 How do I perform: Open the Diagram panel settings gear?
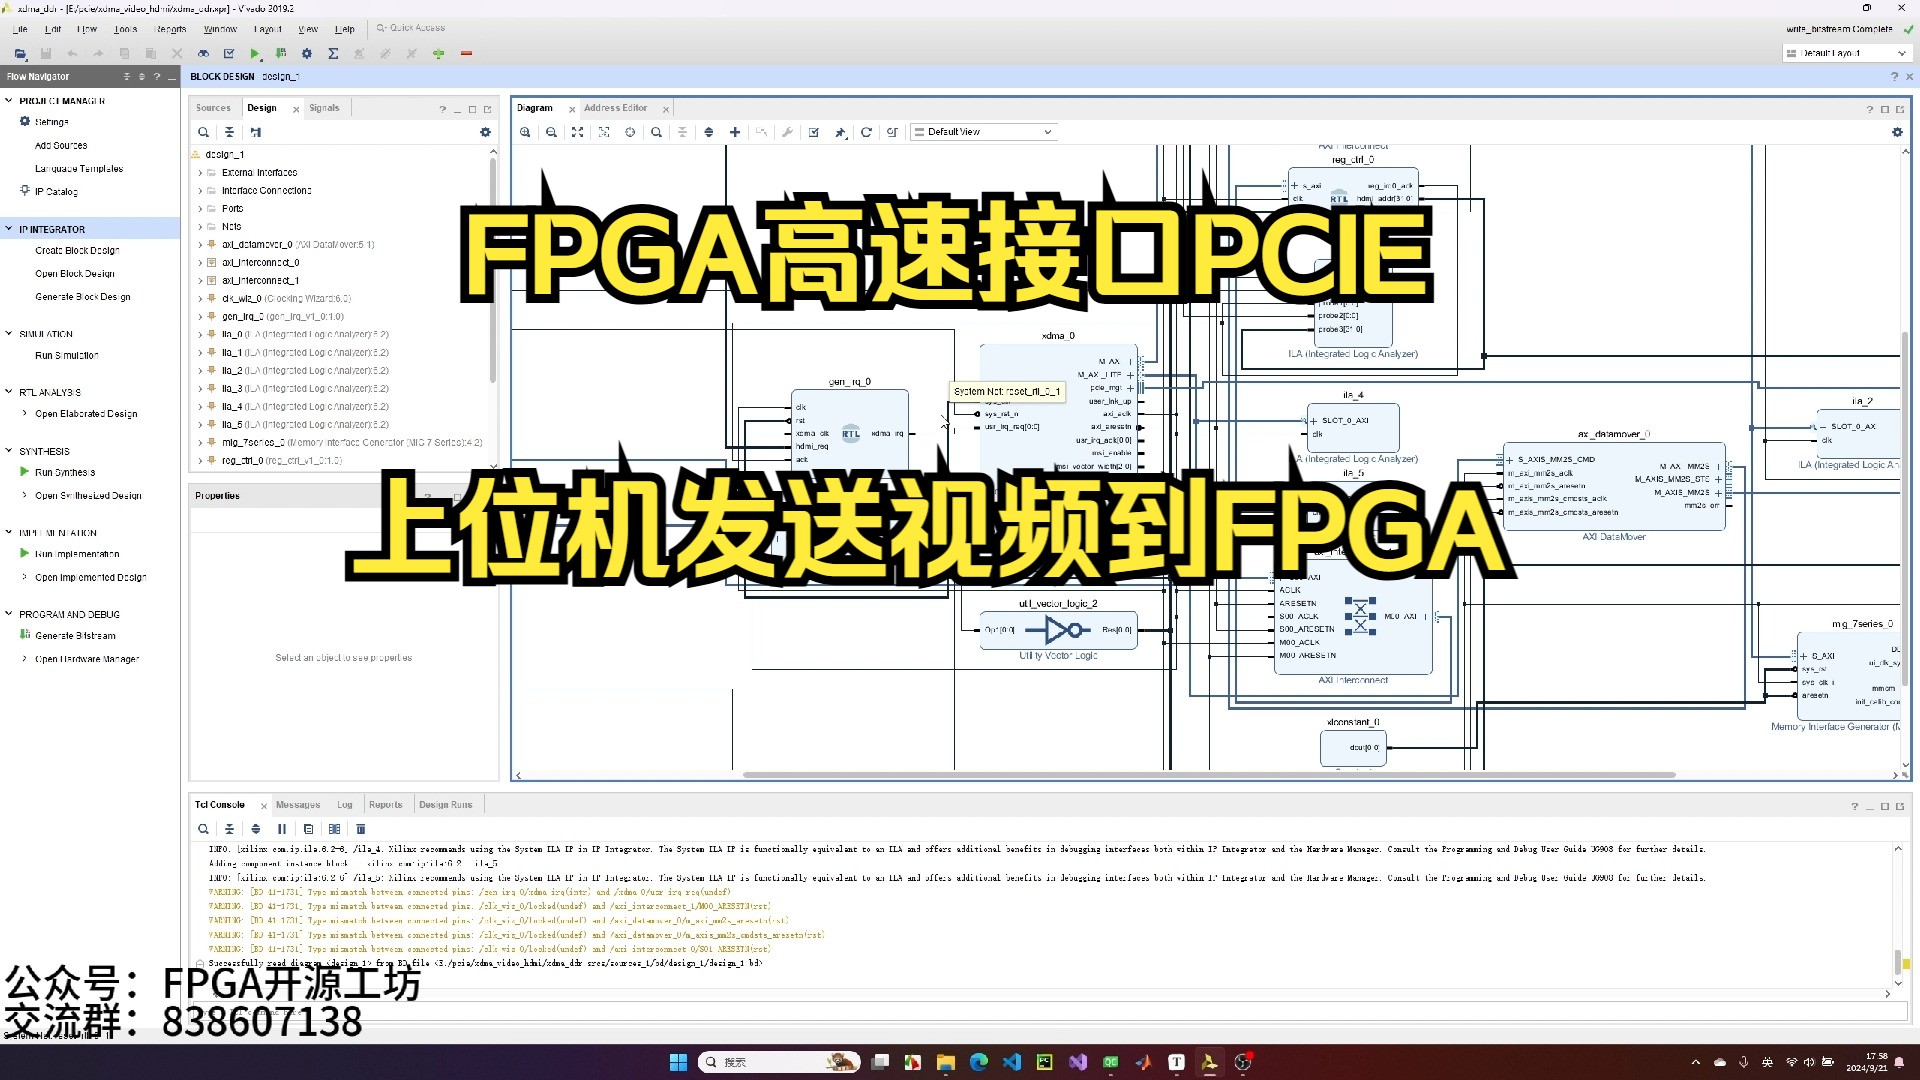coord(1897,132)
